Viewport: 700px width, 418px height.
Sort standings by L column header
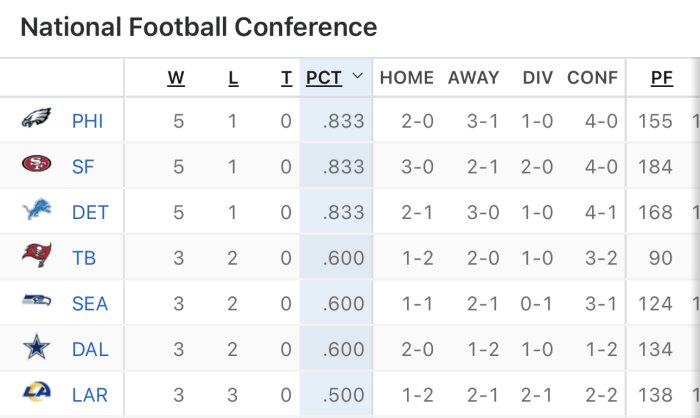233,77
